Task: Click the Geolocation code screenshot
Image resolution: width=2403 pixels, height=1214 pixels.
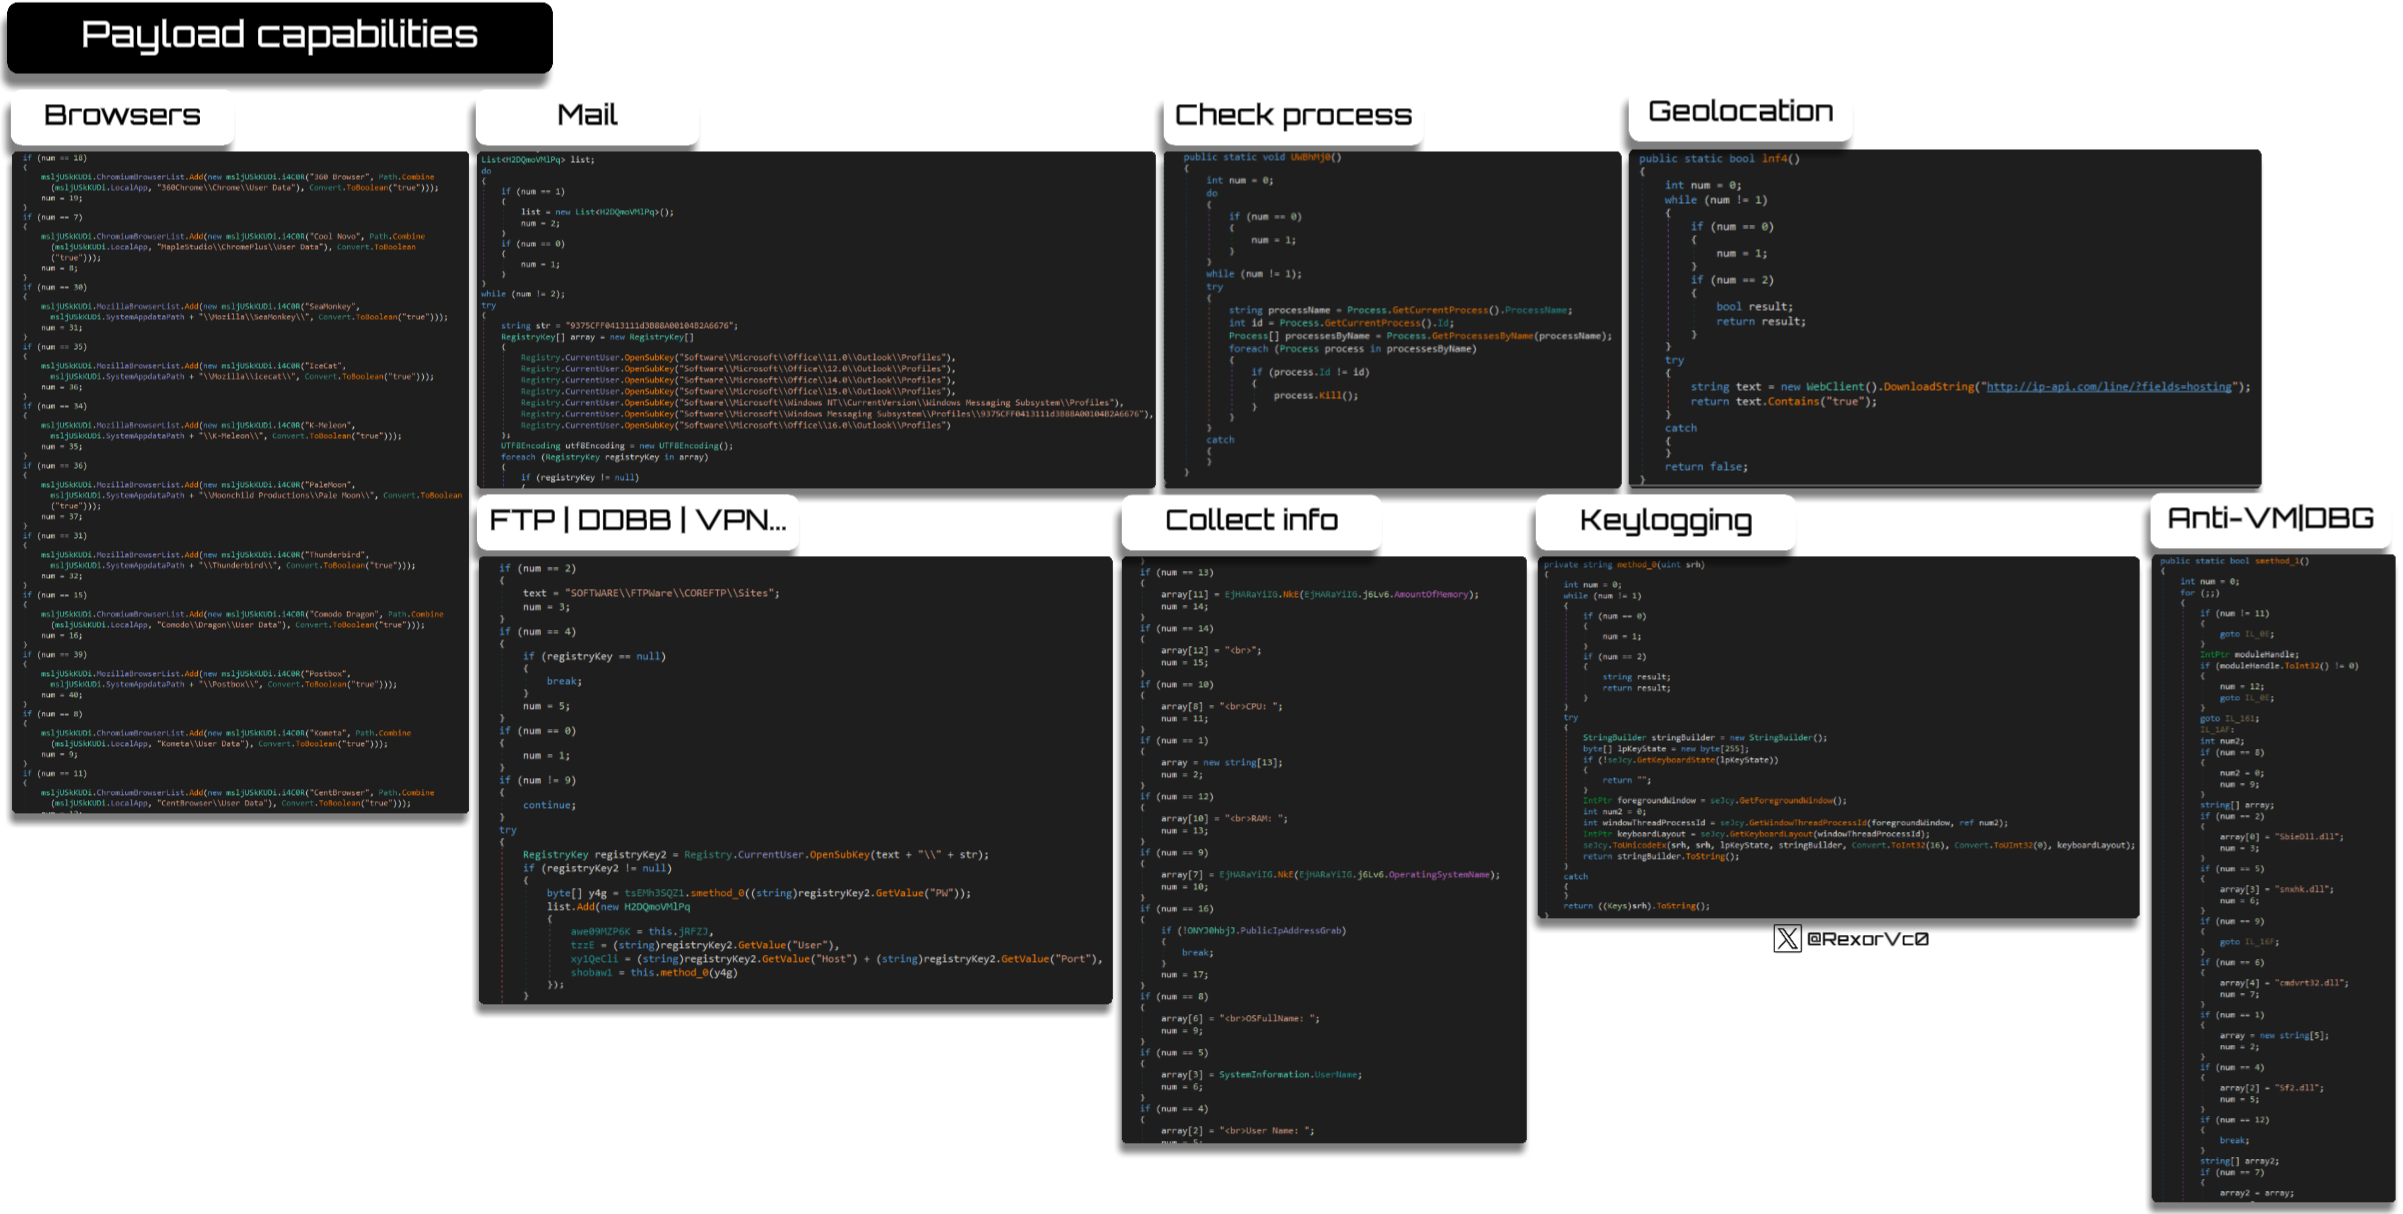Action: (x=1944, y=318)
